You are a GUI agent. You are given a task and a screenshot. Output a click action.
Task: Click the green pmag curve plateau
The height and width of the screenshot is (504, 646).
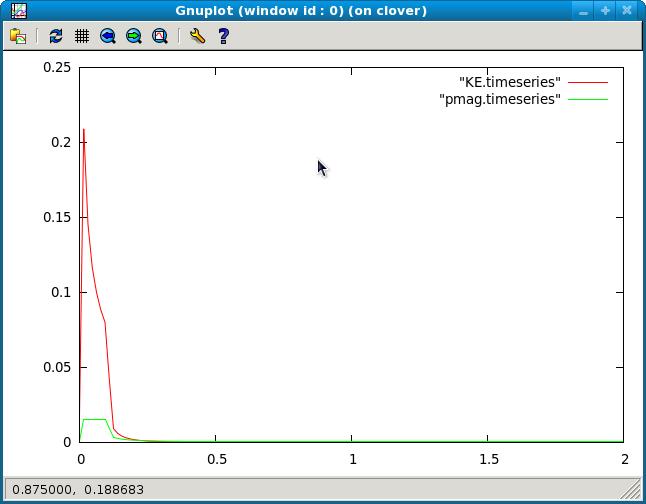click(x=94, y=420)
